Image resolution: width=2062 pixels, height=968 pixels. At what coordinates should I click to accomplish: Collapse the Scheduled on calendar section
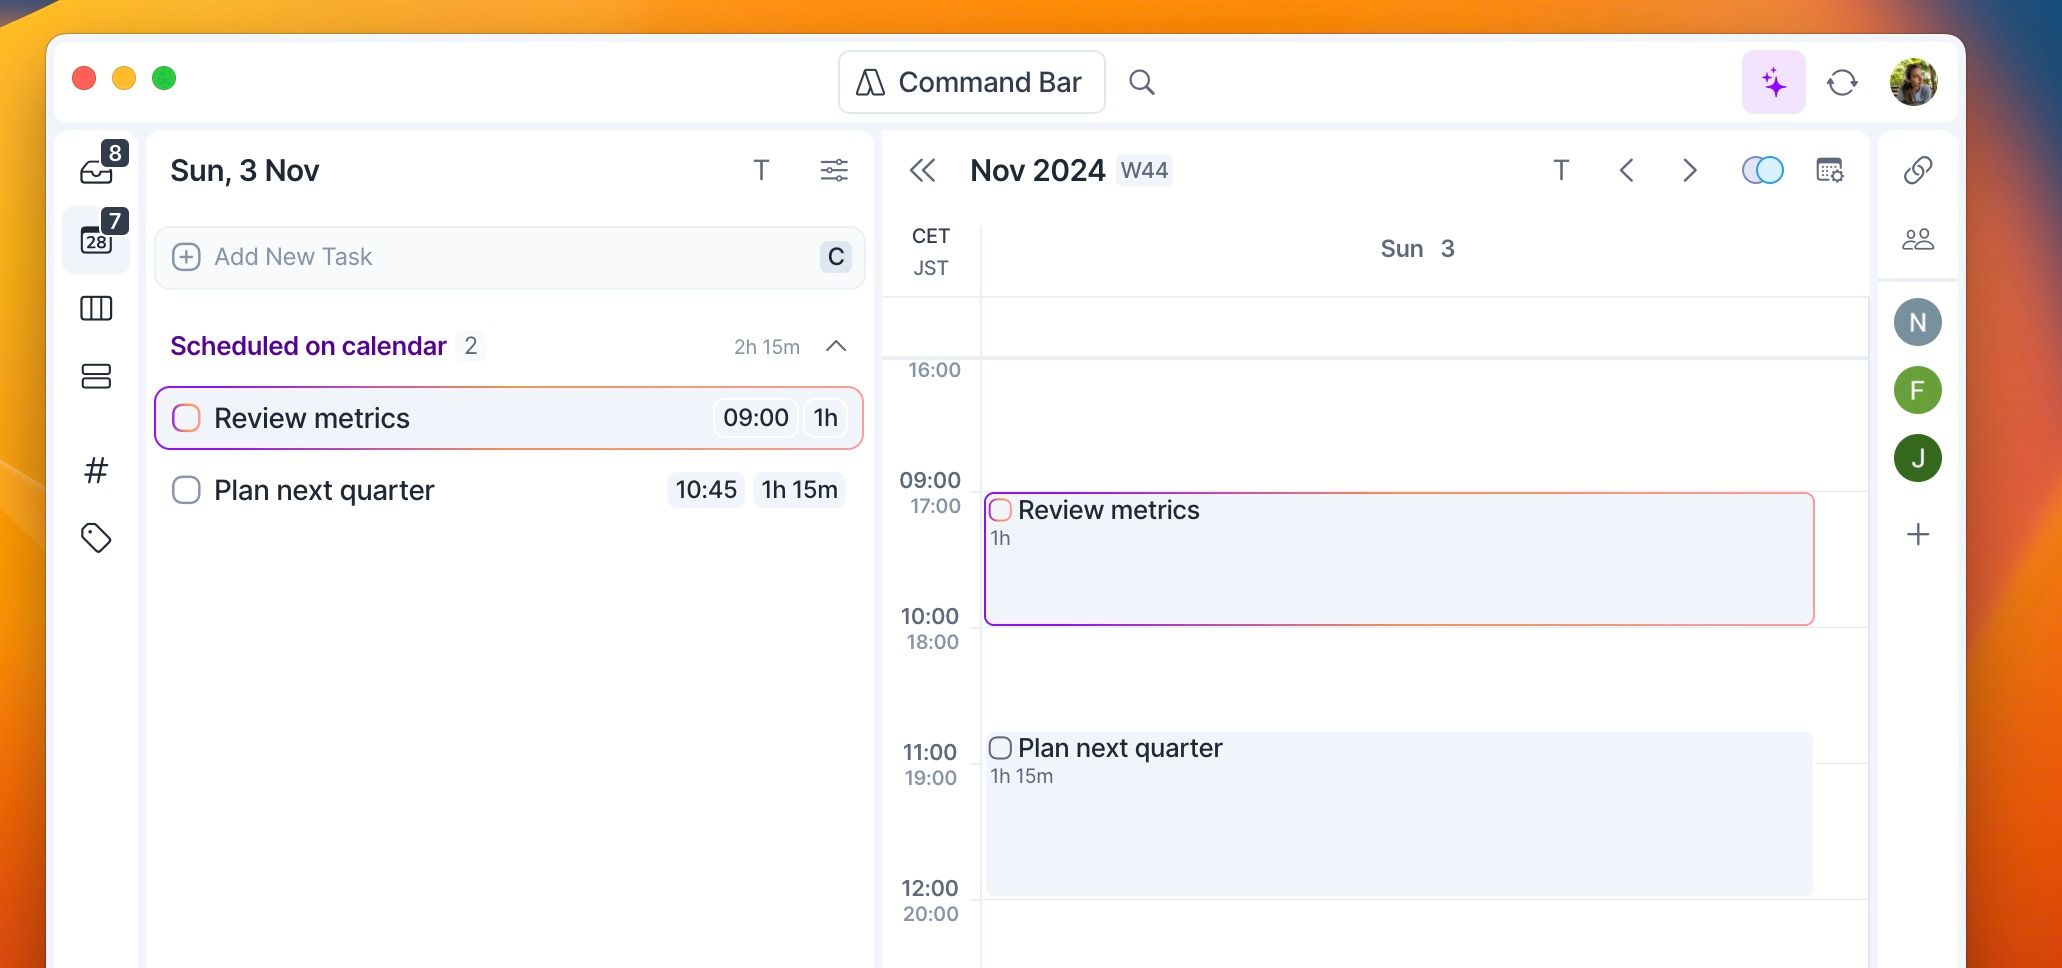[x=836, y=346]
